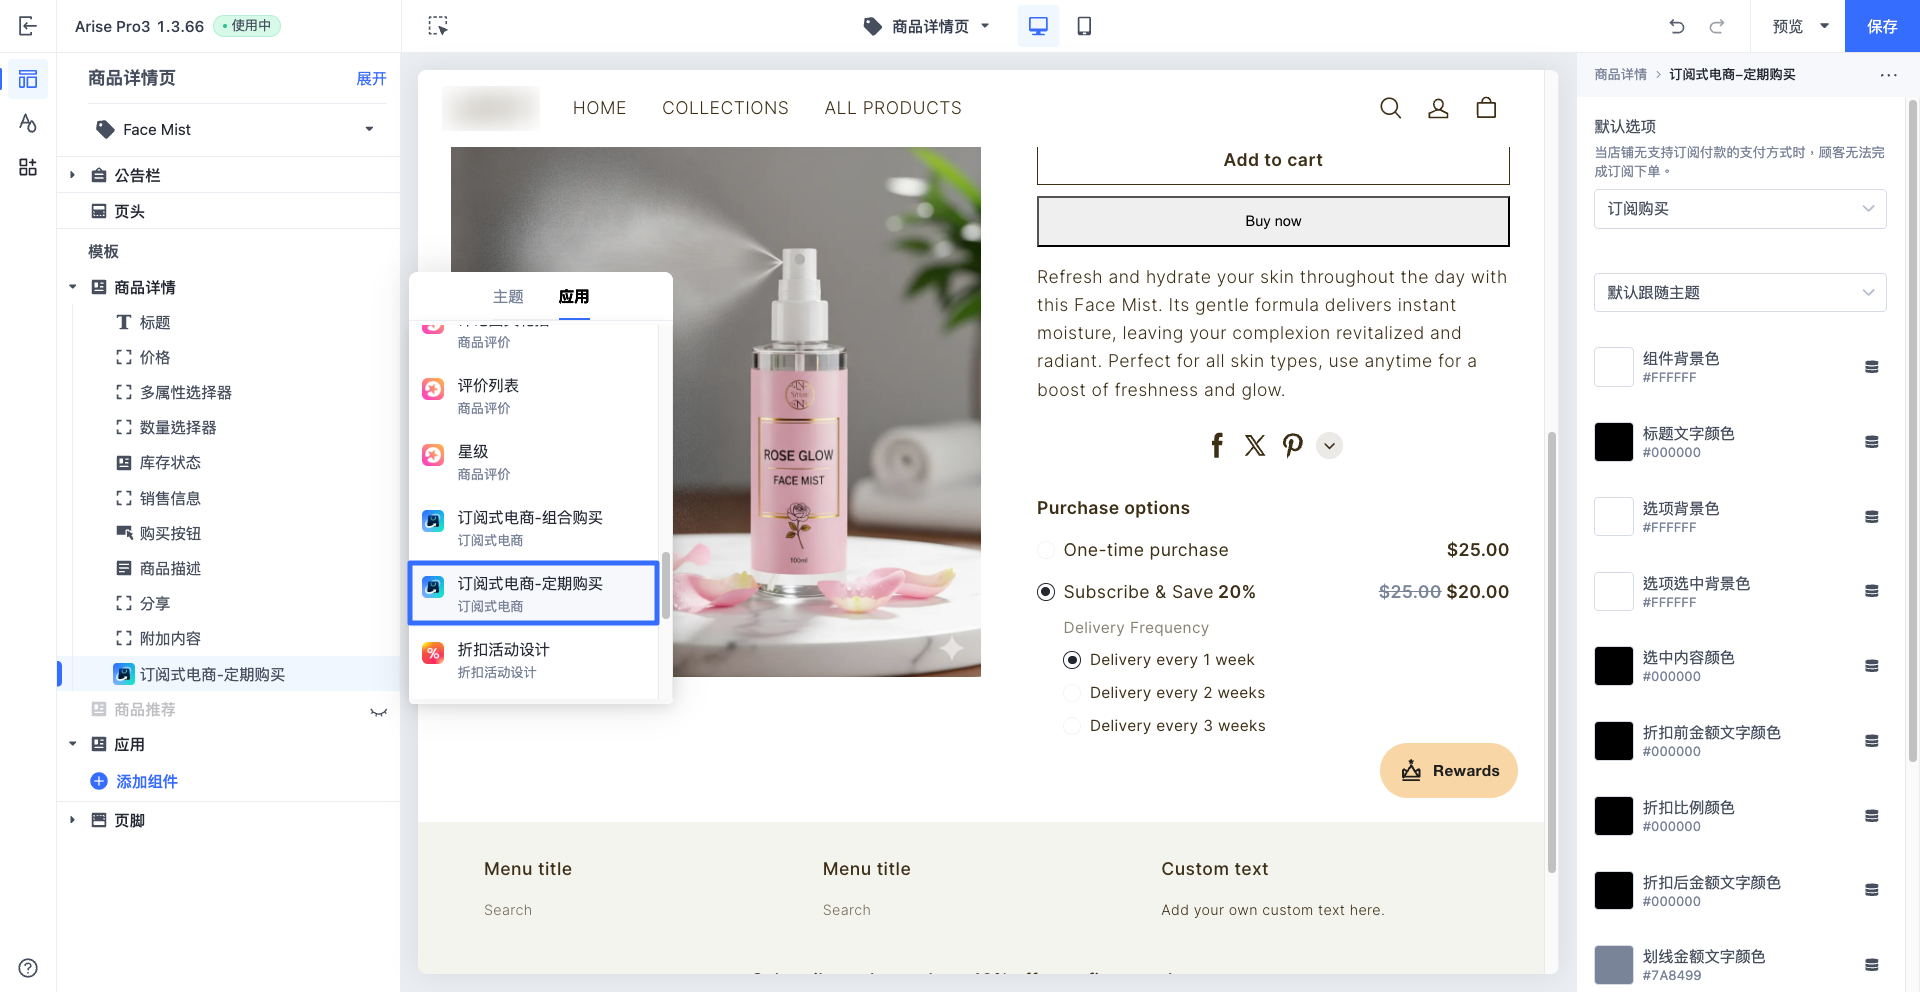Choose Delivery every 3 weeks
The image size is (1920, 992).
coord(1072,726)
